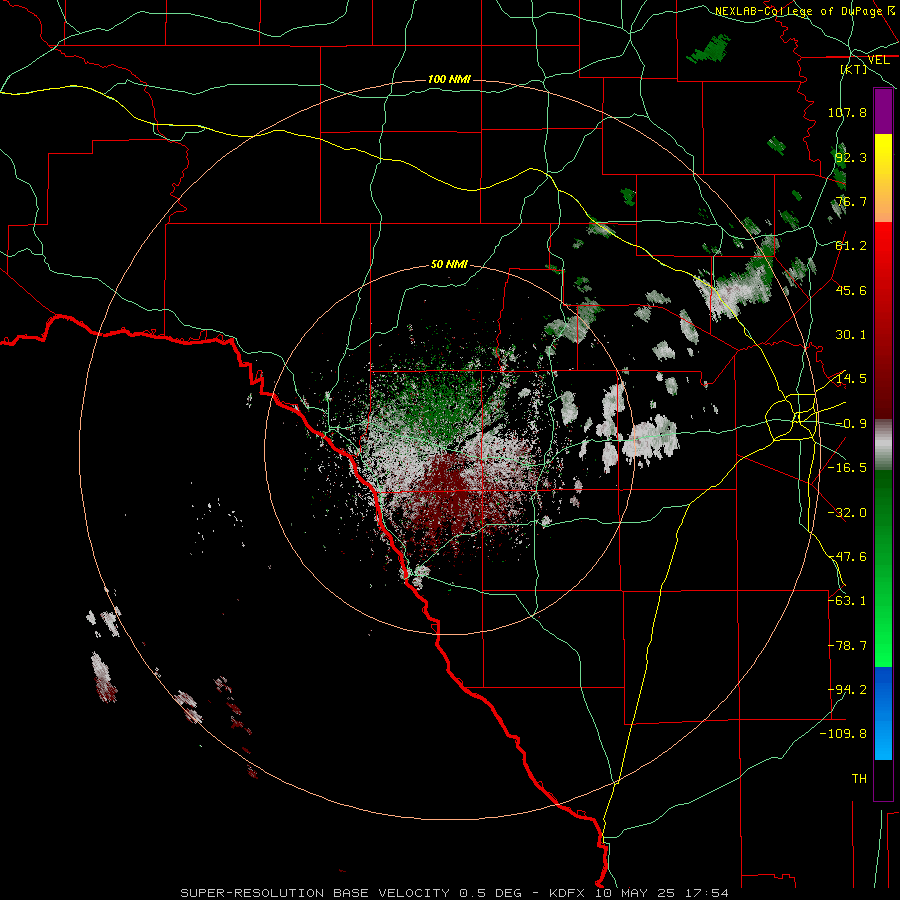Image resolution: width=900 pixels, height=900 pixels.
Task: Select the -63.1 scale value
Action: pos(847,601)
